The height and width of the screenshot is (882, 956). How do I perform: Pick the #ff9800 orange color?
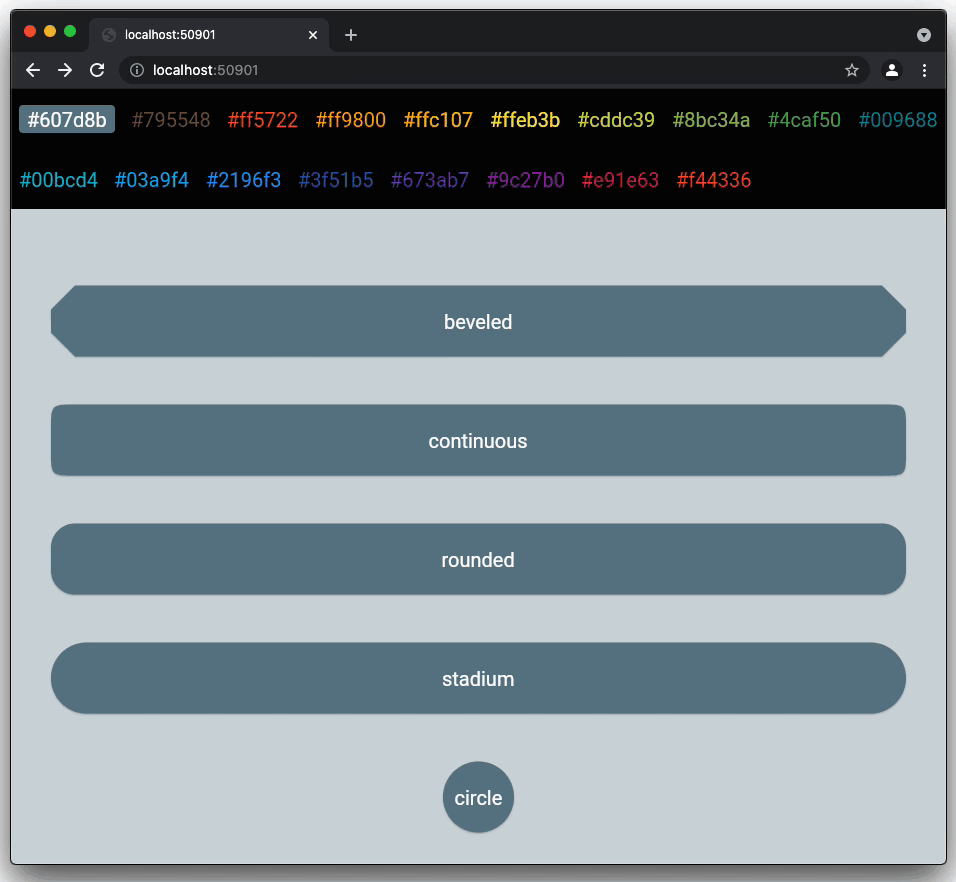[351, 119]
